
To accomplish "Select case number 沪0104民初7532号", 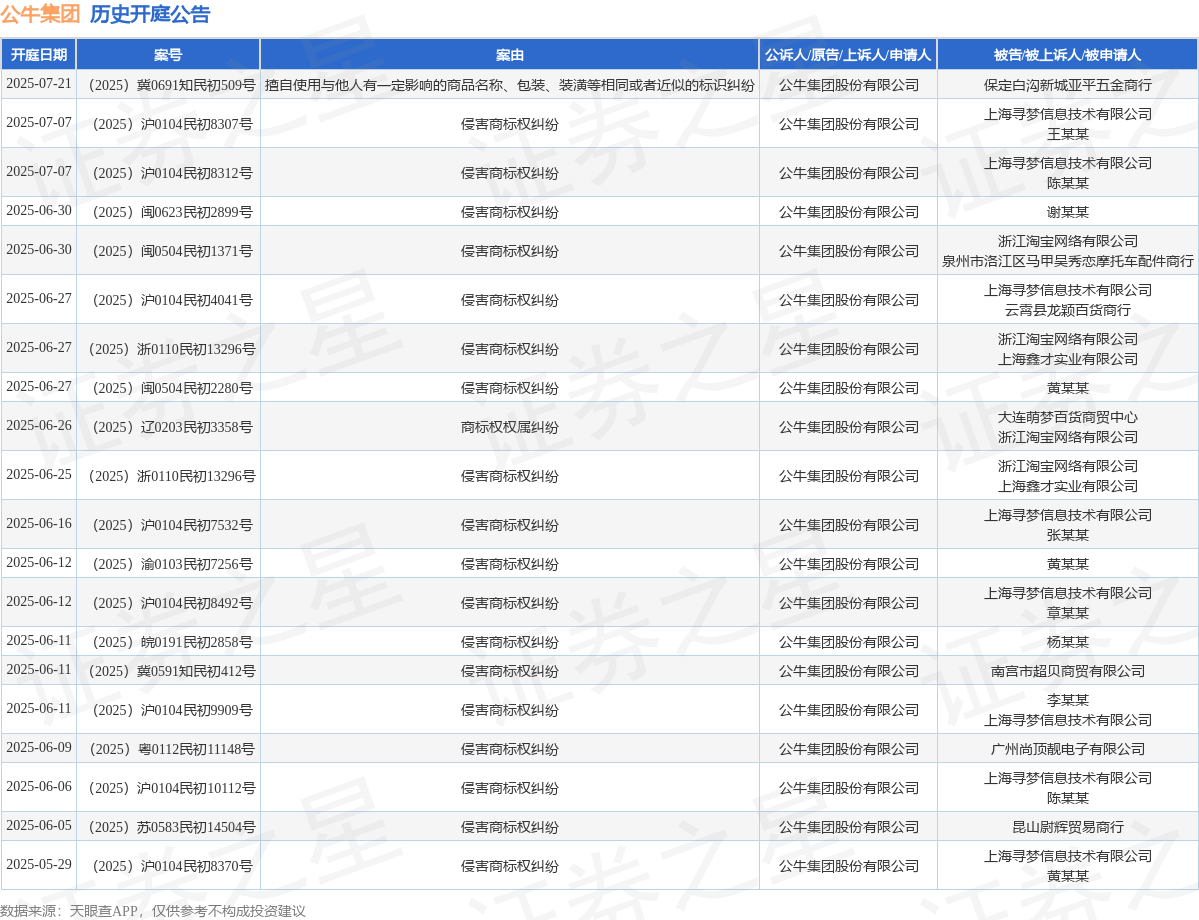I will coord(168,525).
